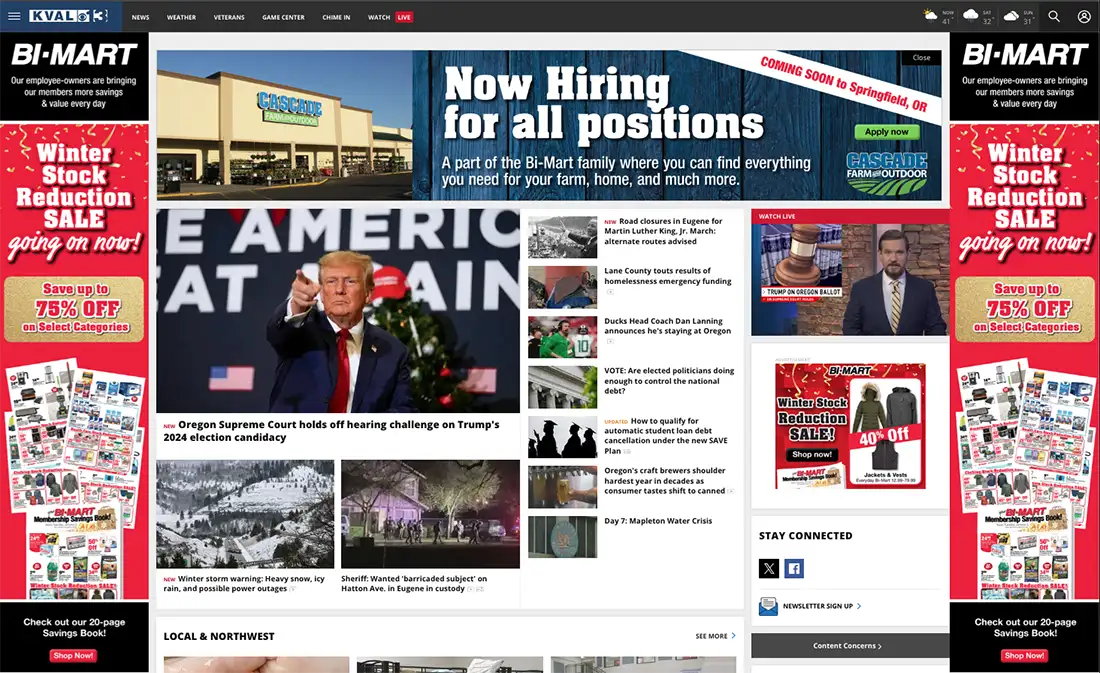Click the Mapleton water crisis thumbnail
Viewport: 1100px width, 673px height.
point(563,537)
